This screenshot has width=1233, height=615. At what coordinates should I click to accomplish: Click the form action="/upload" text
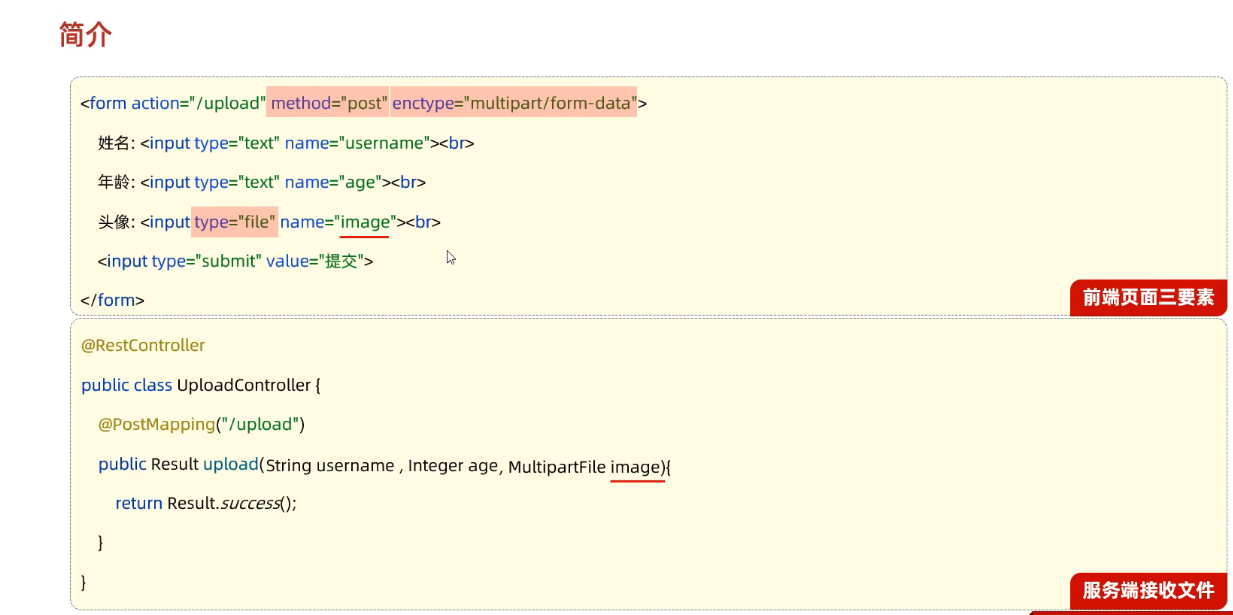pos(176,103)
